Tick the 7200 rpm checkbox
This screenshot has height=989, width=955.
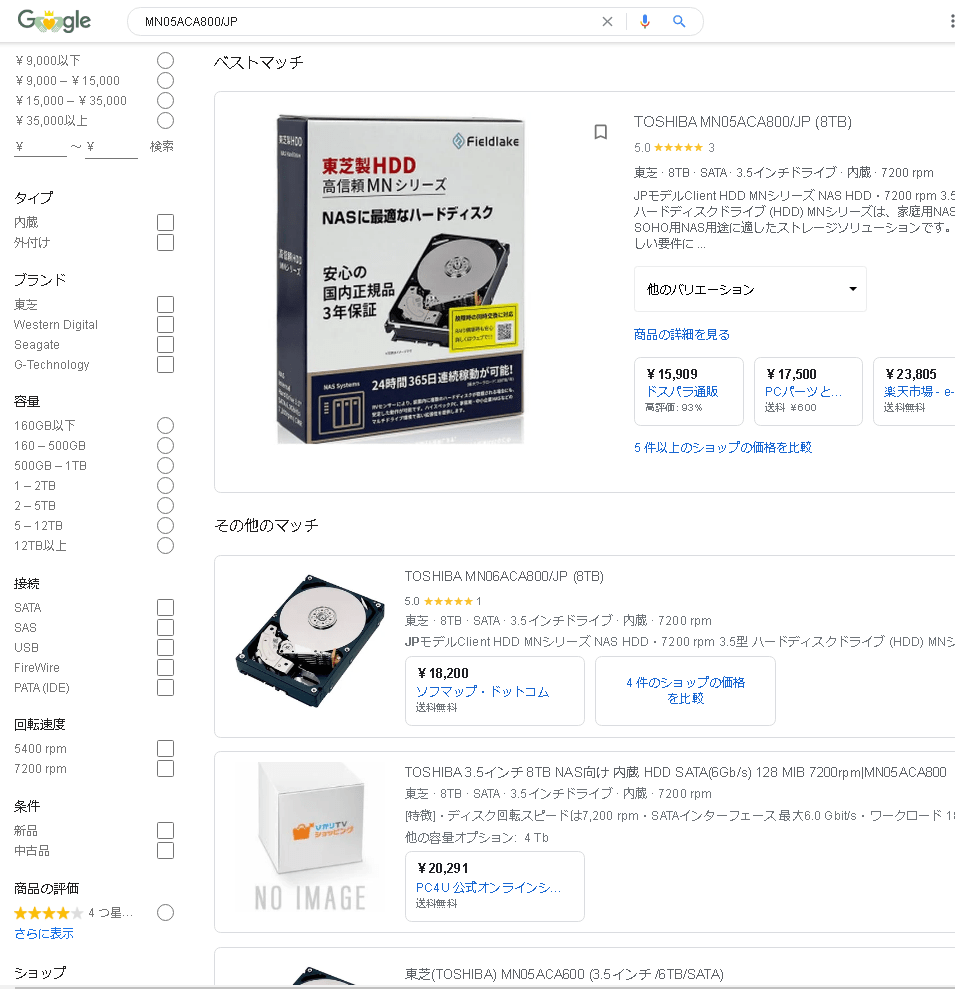165,769
